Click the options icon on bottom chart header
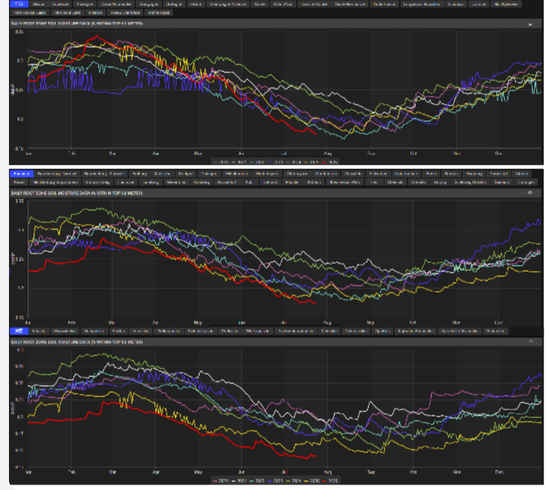The image size is (550, 490). click(531, 342)
